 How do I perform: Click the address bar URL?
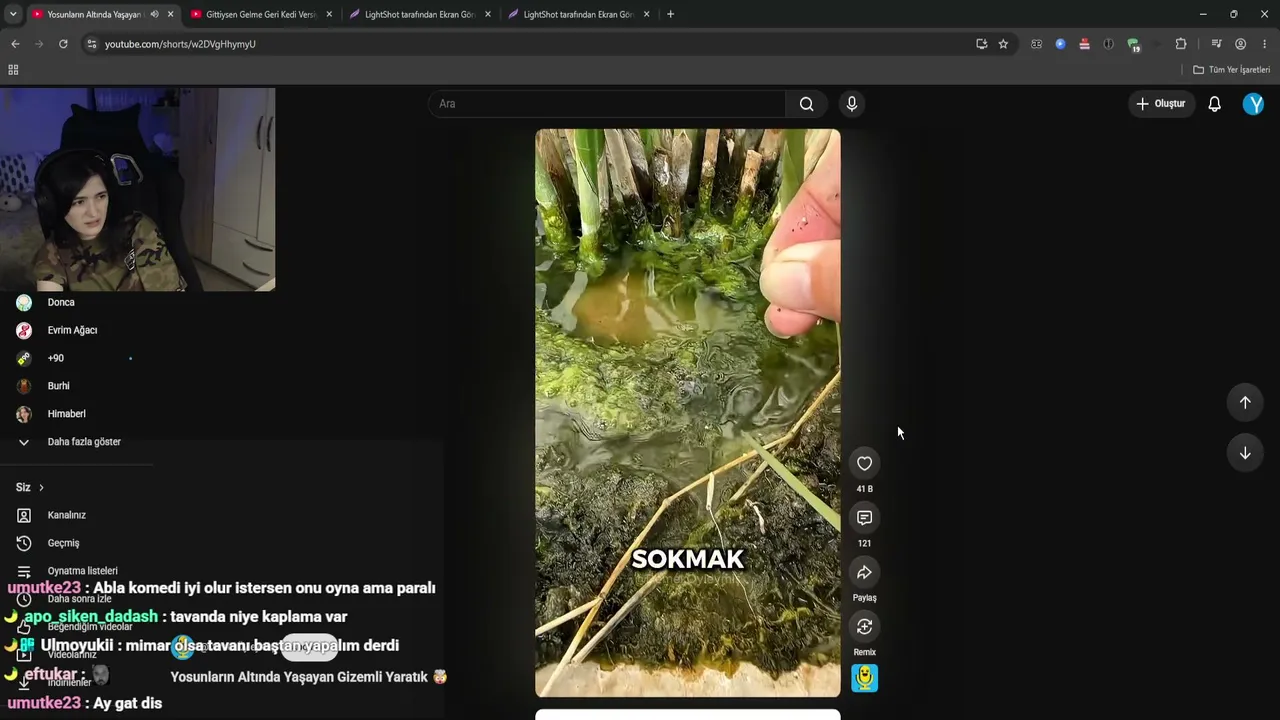(x=180, y=44)
